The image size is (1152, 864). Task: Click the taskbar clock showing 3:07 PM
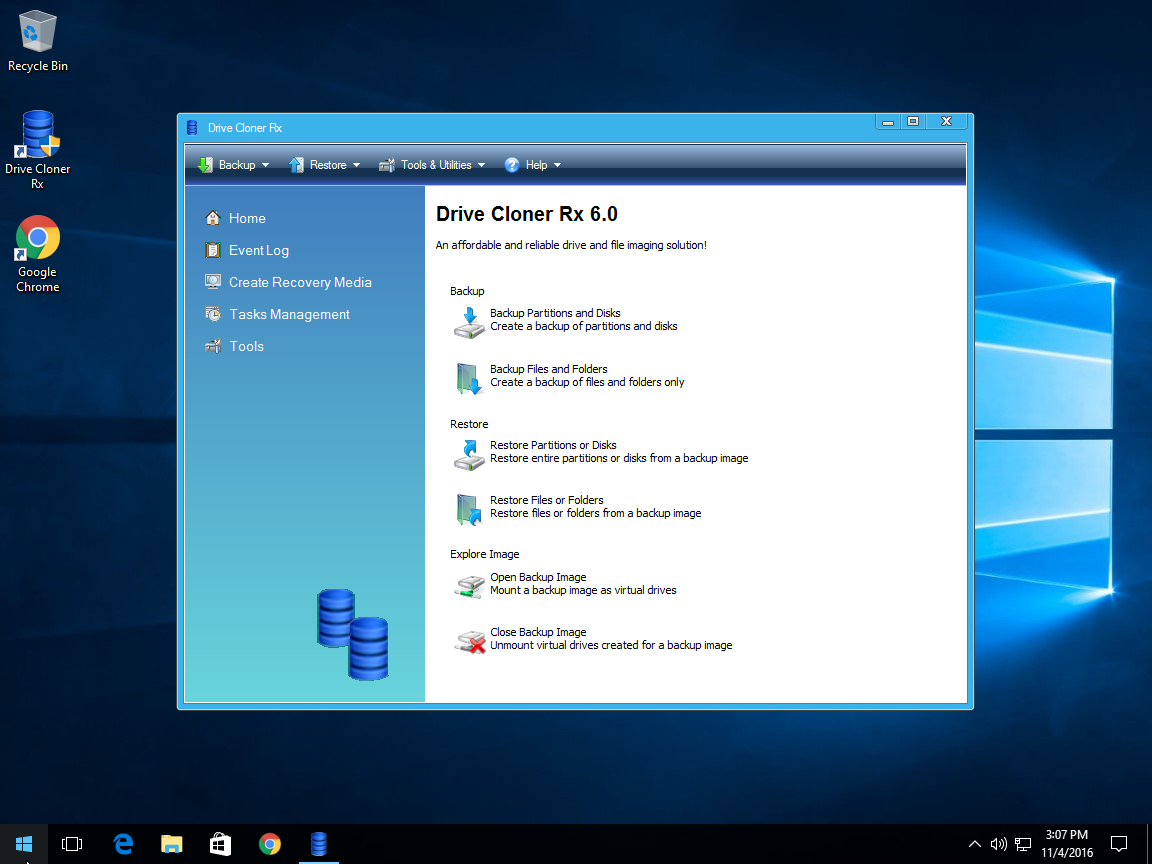[x=1067, y=844]
